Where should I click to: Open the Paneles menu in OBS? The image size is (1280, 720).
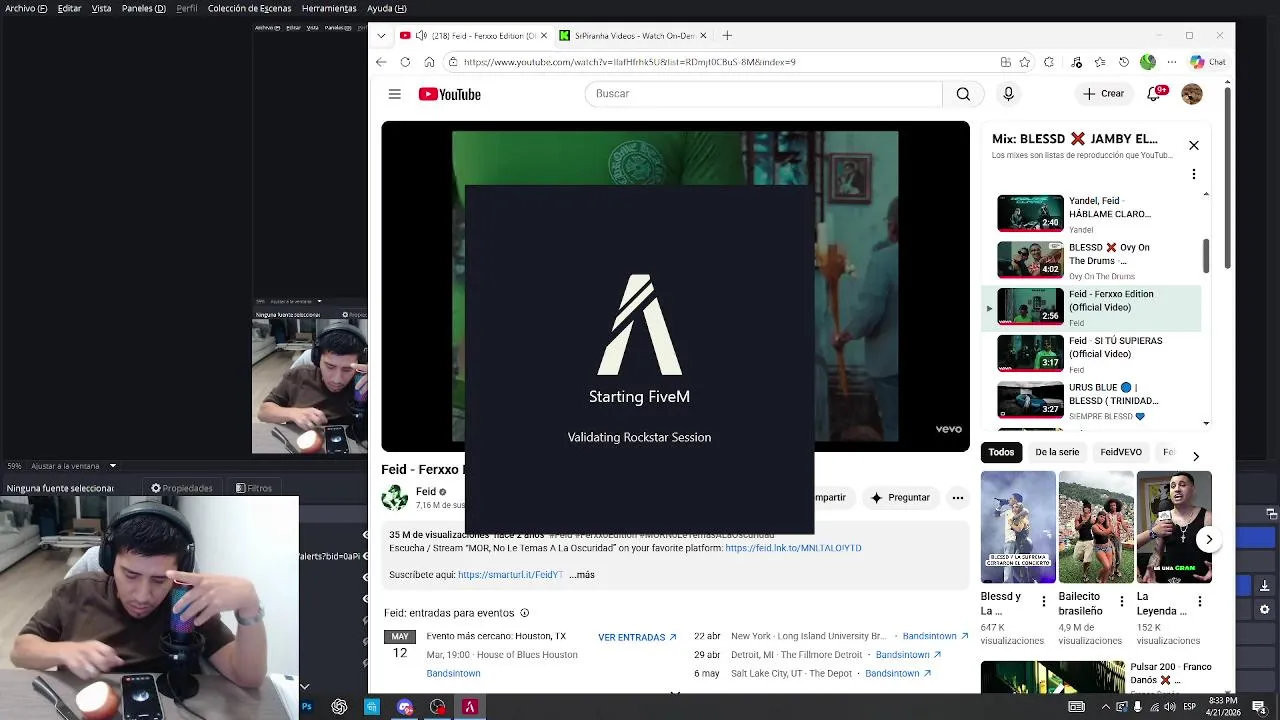tap(144, 8)
